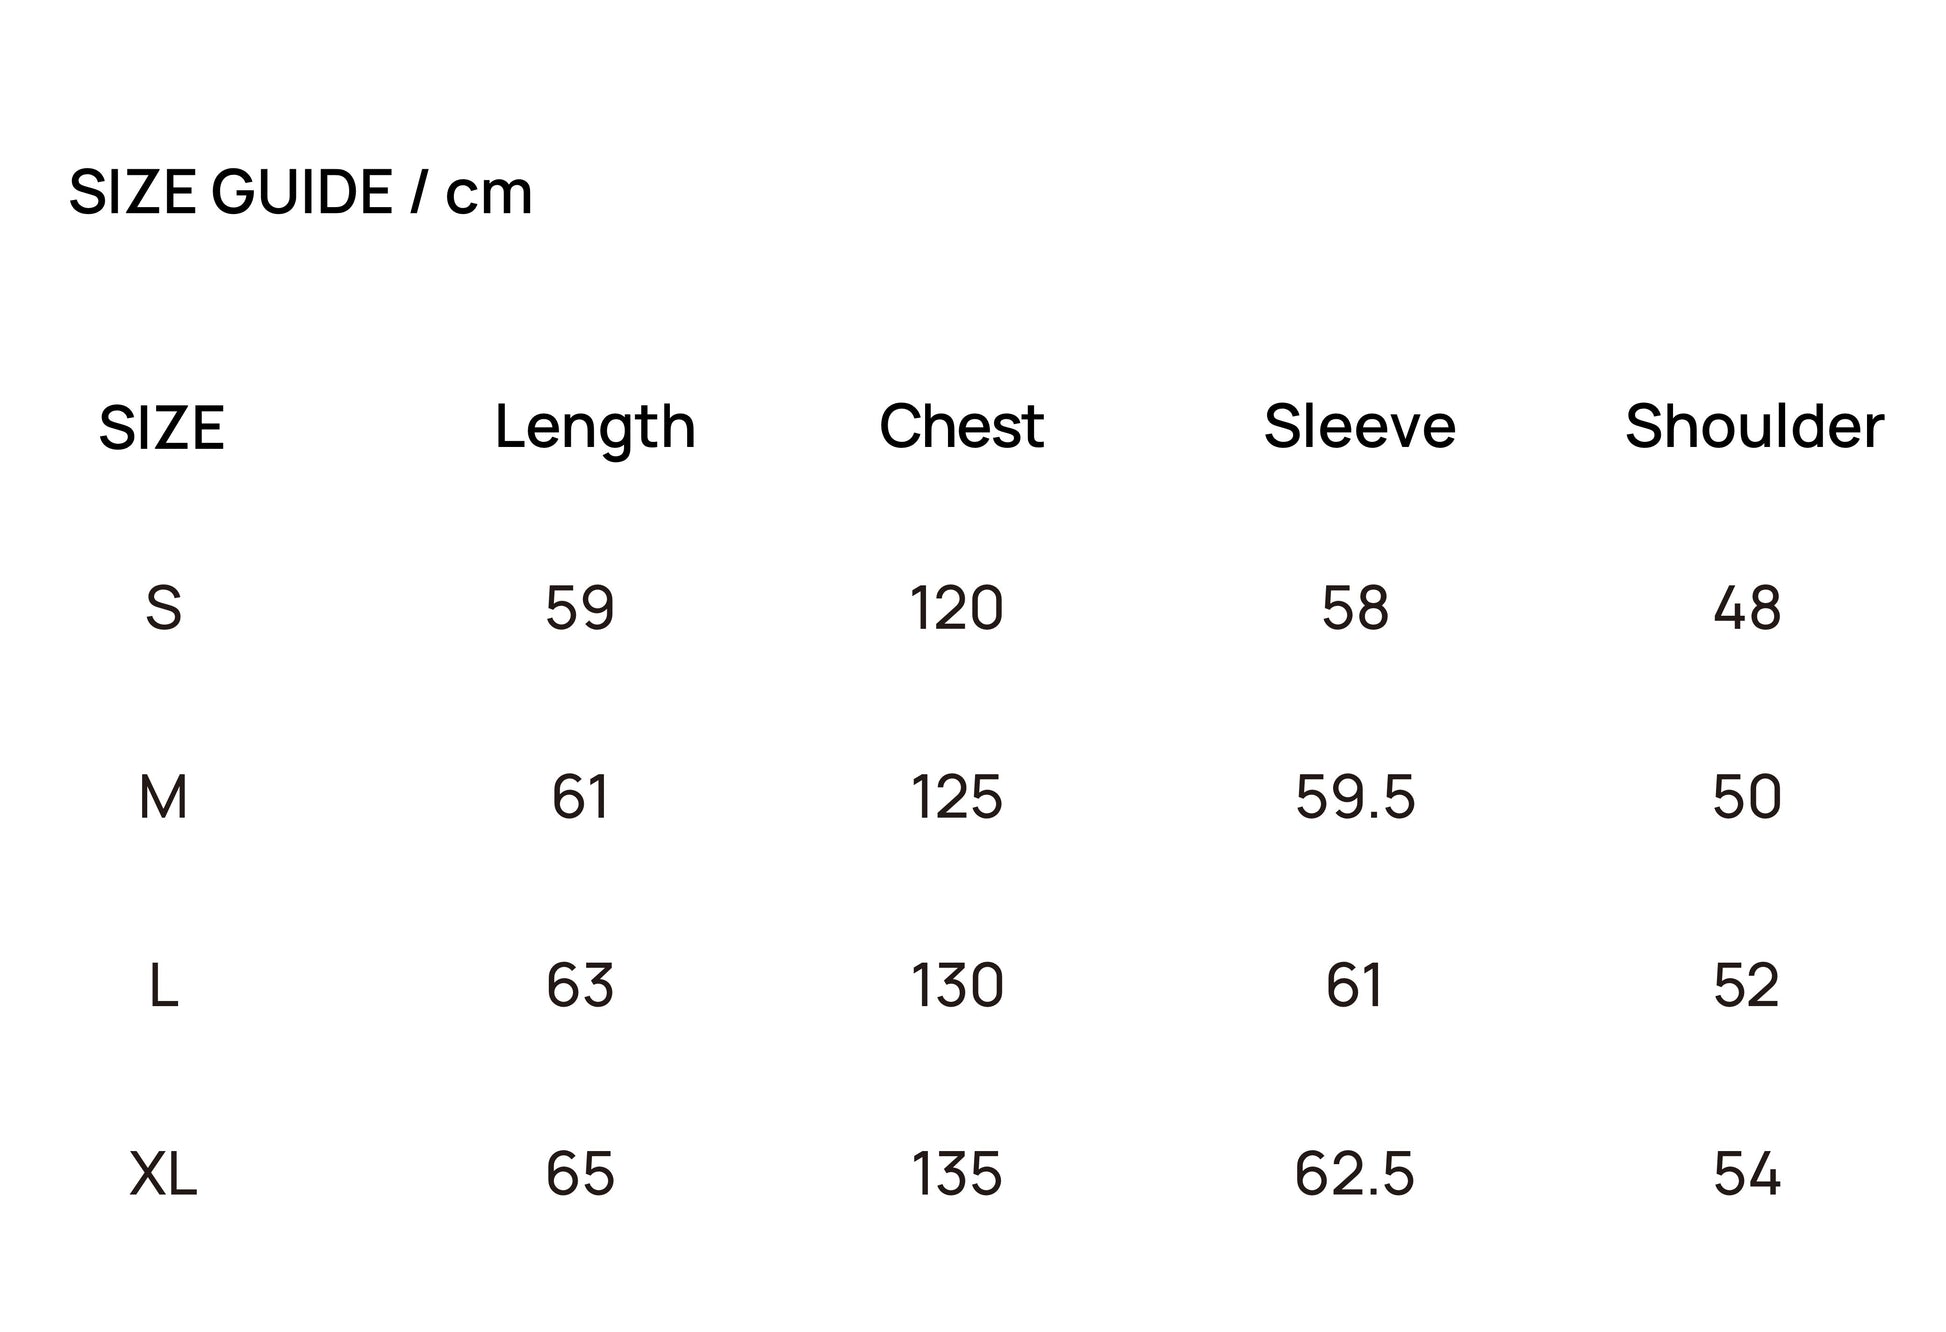Click the M chest value 125

click(x=956, y=798)
